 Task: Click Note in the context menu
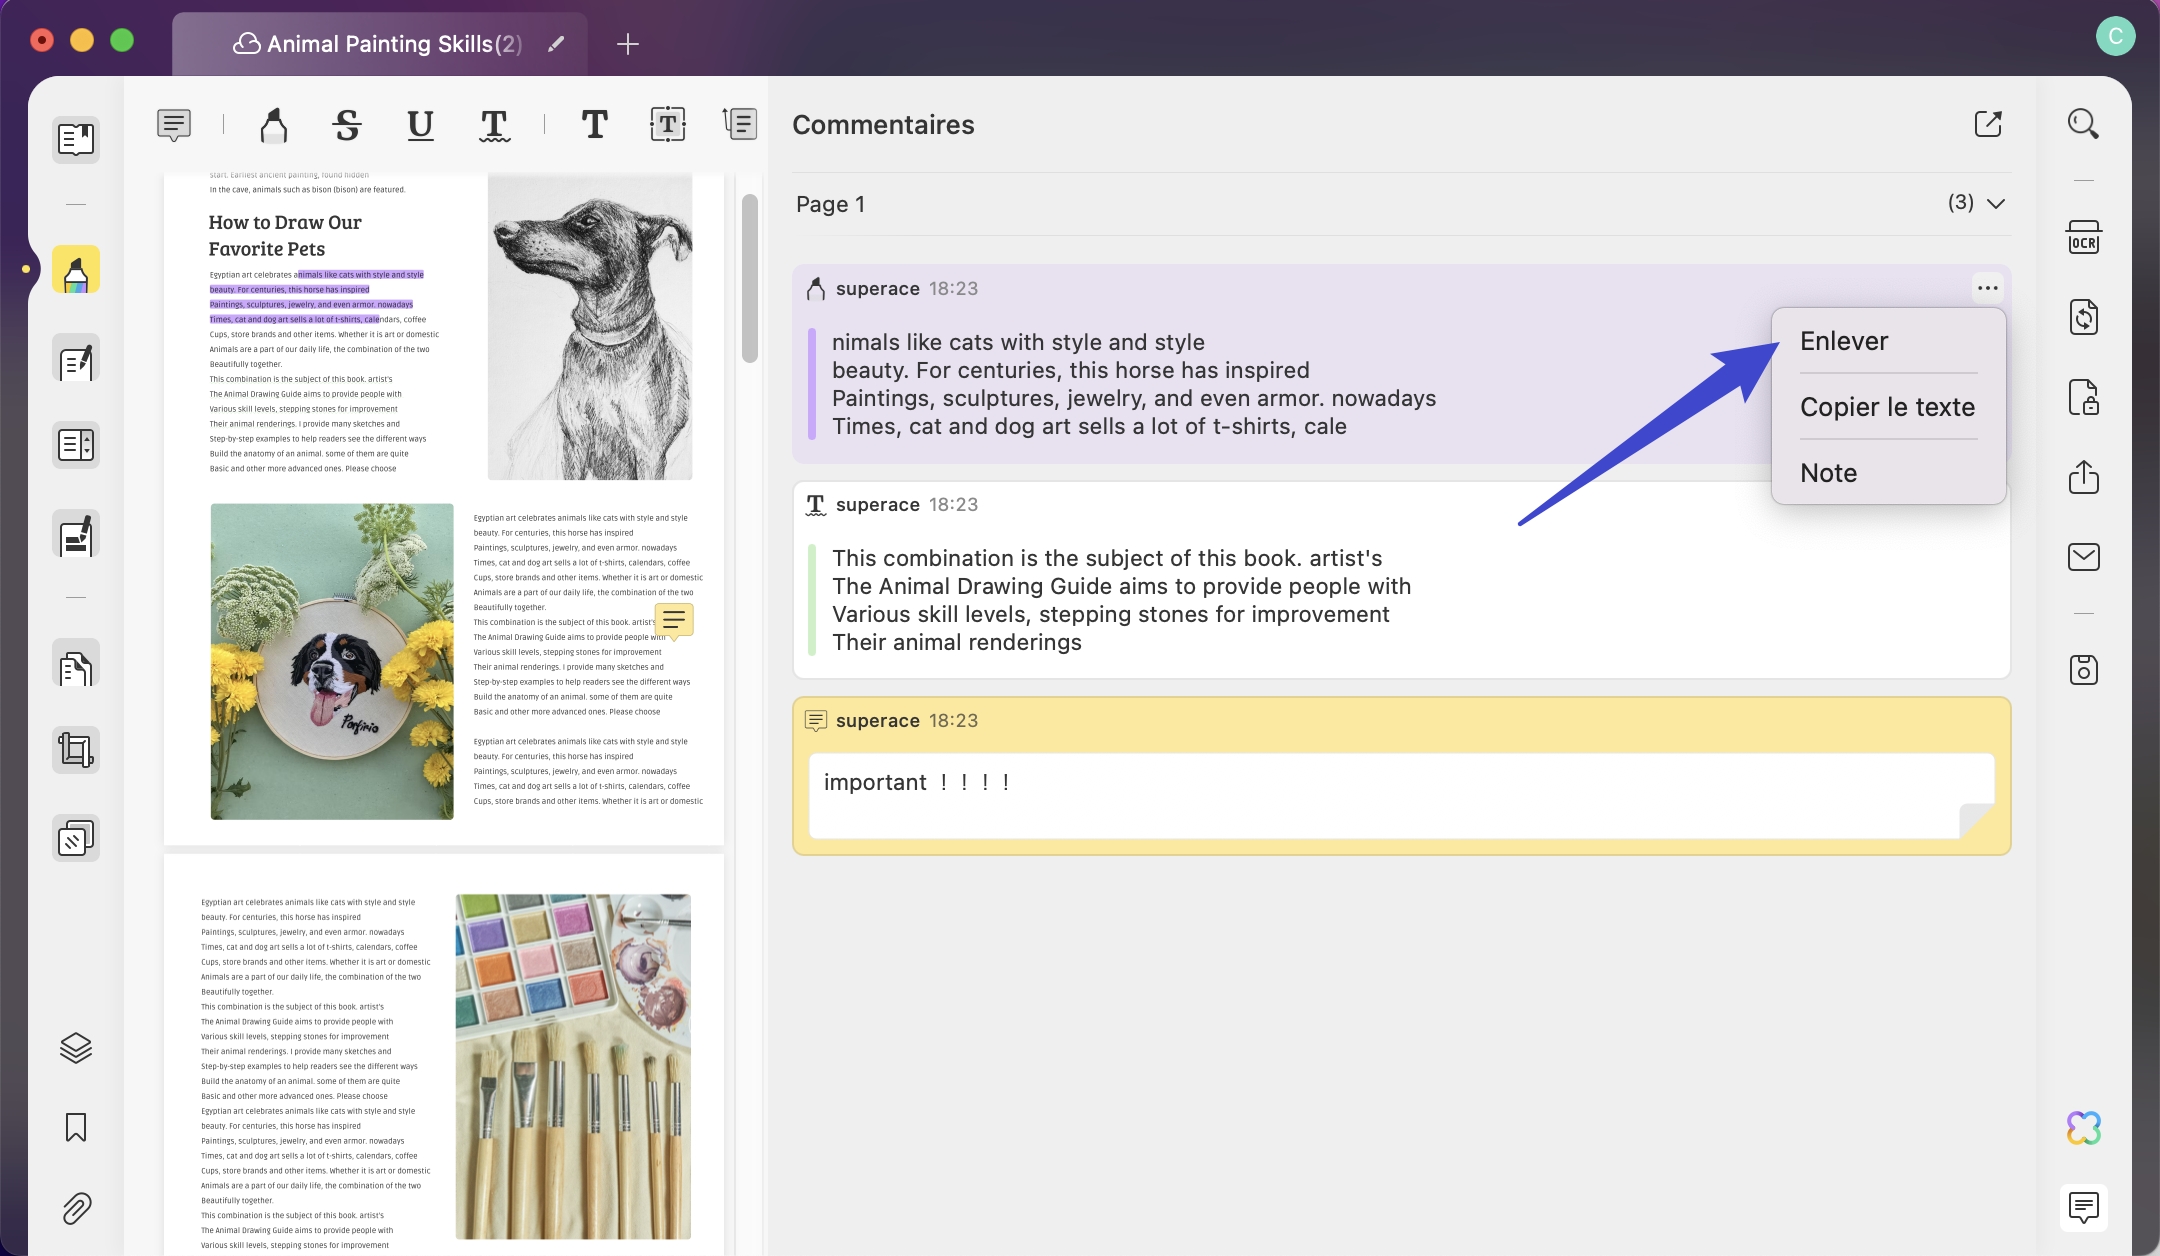point(1828,473)
